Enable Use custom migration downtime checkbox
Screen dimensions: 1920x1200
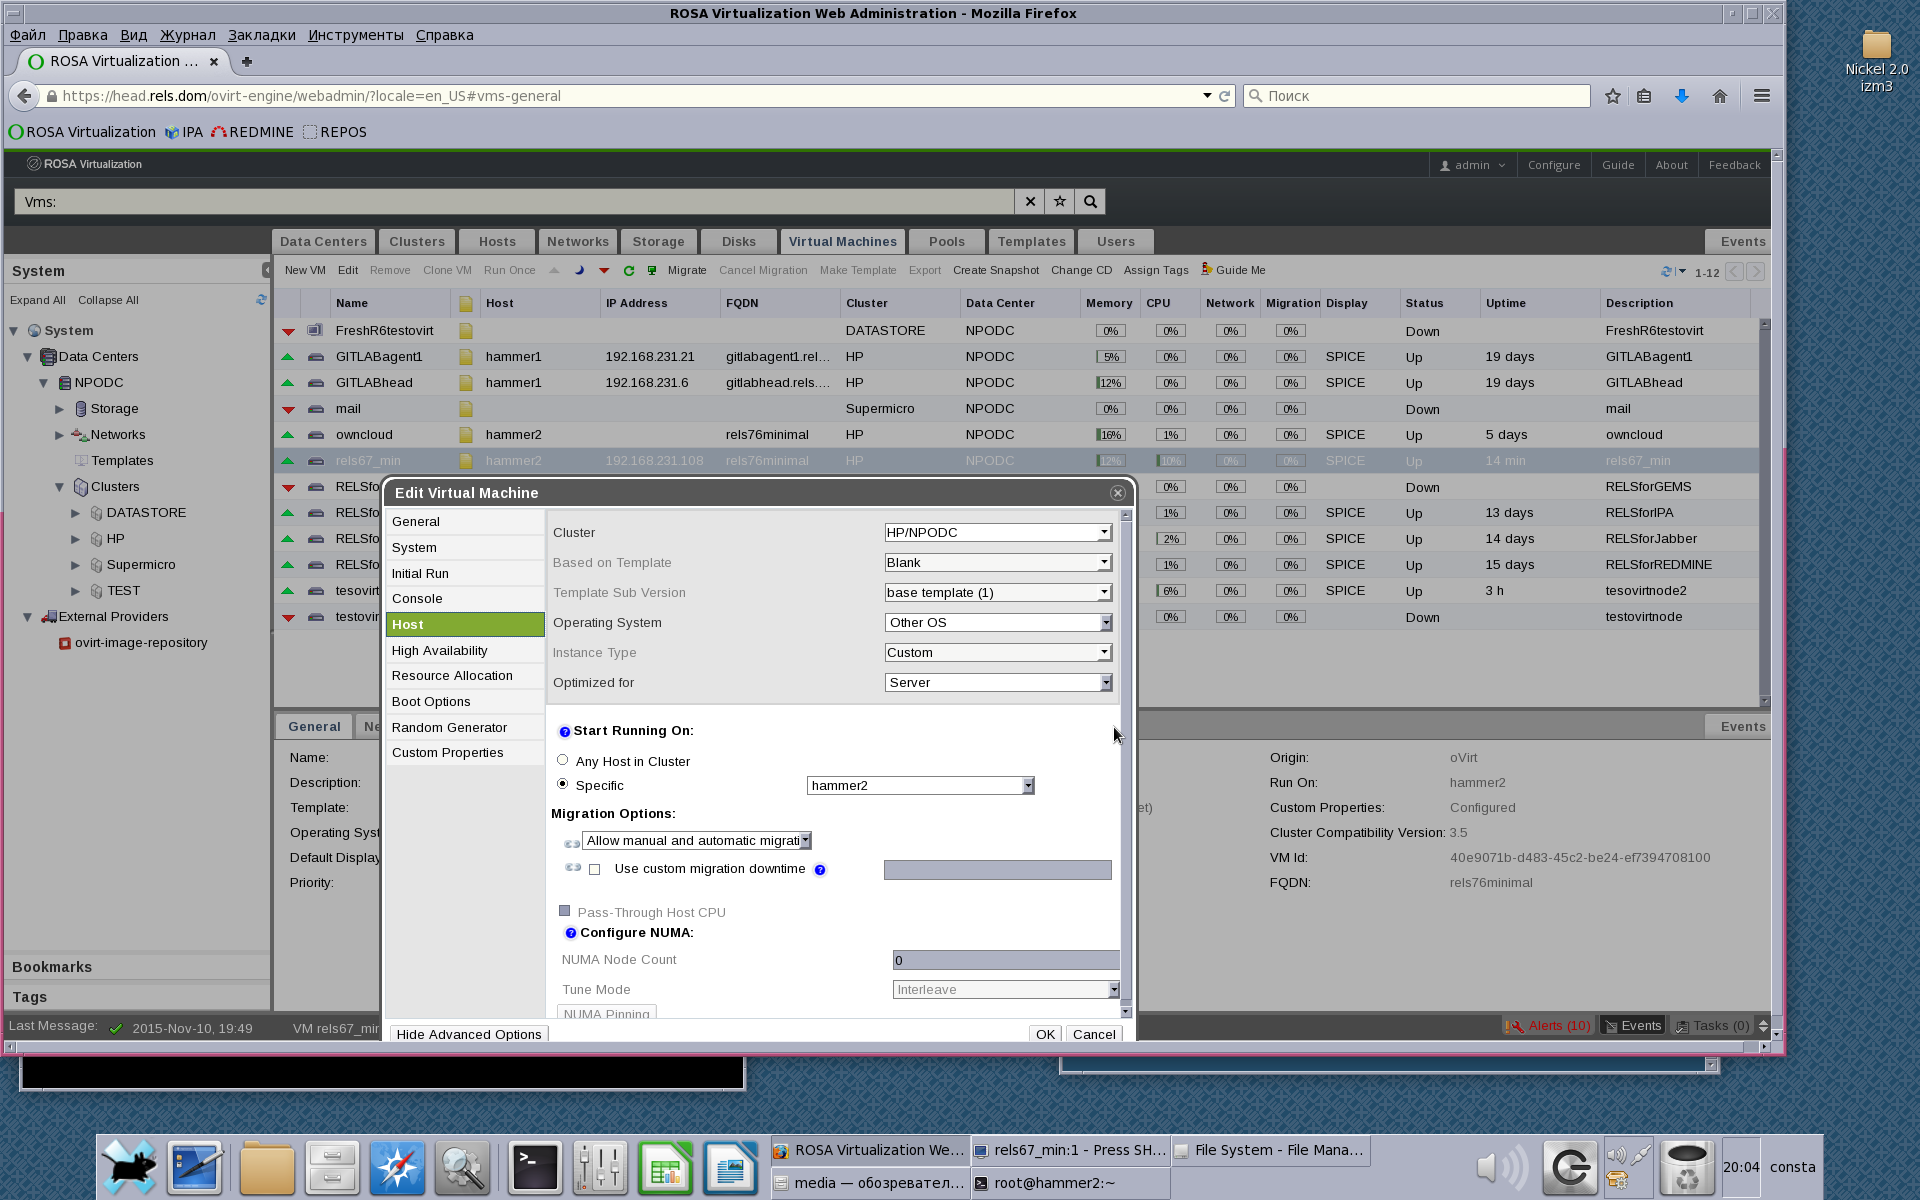coord(595,870)
